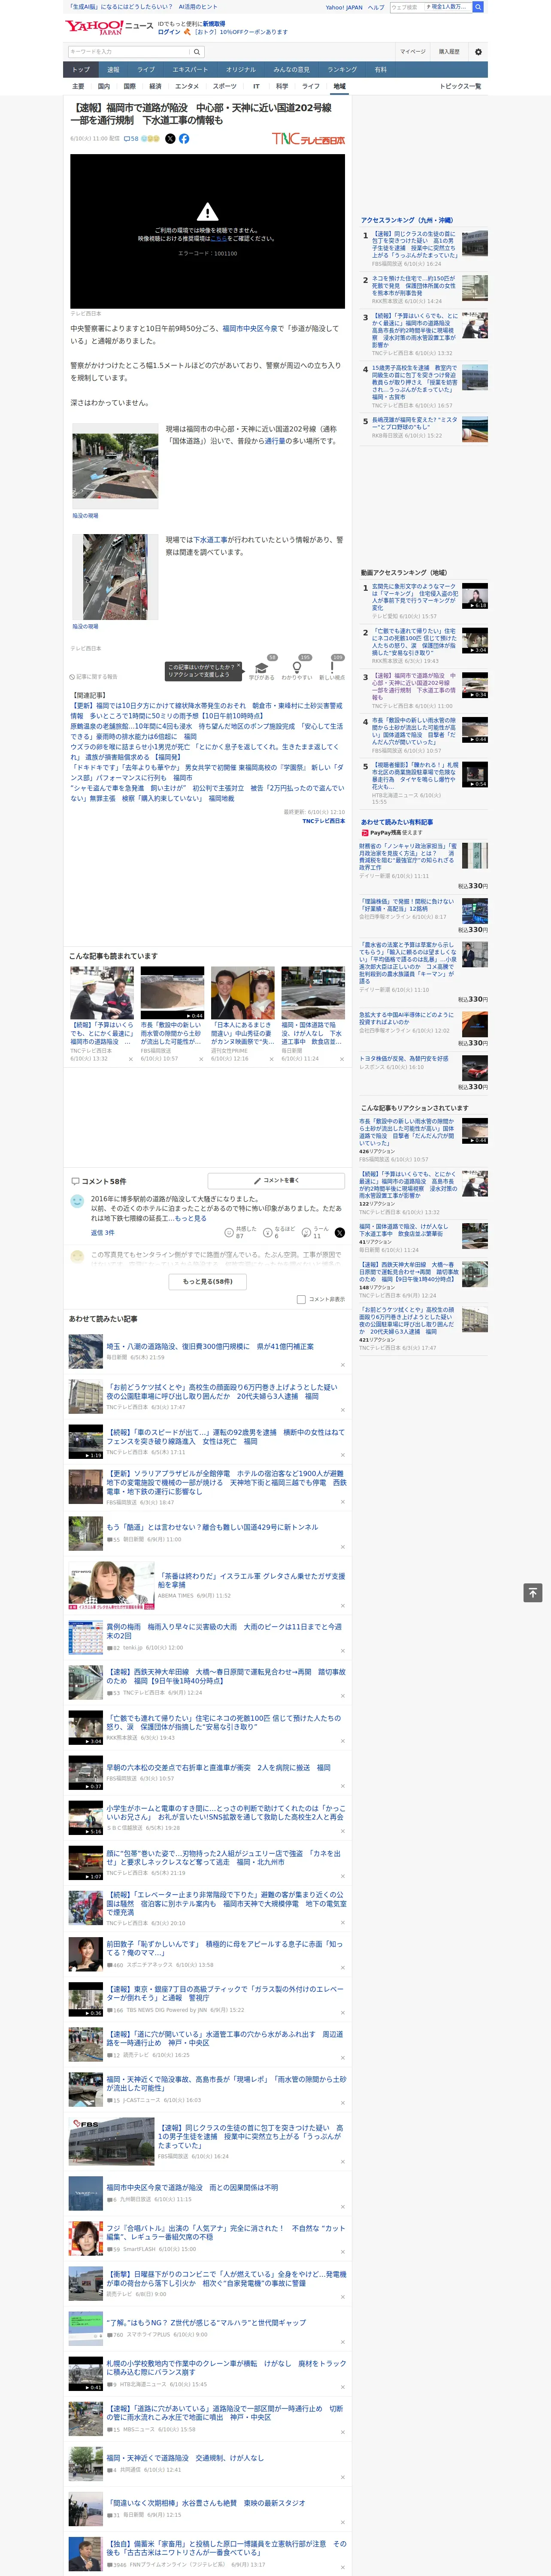This screenshot has height=2576, width=551.
Task: Select the 速報 navigation tab
Action: pyautogui.click(x=113, y=69)
